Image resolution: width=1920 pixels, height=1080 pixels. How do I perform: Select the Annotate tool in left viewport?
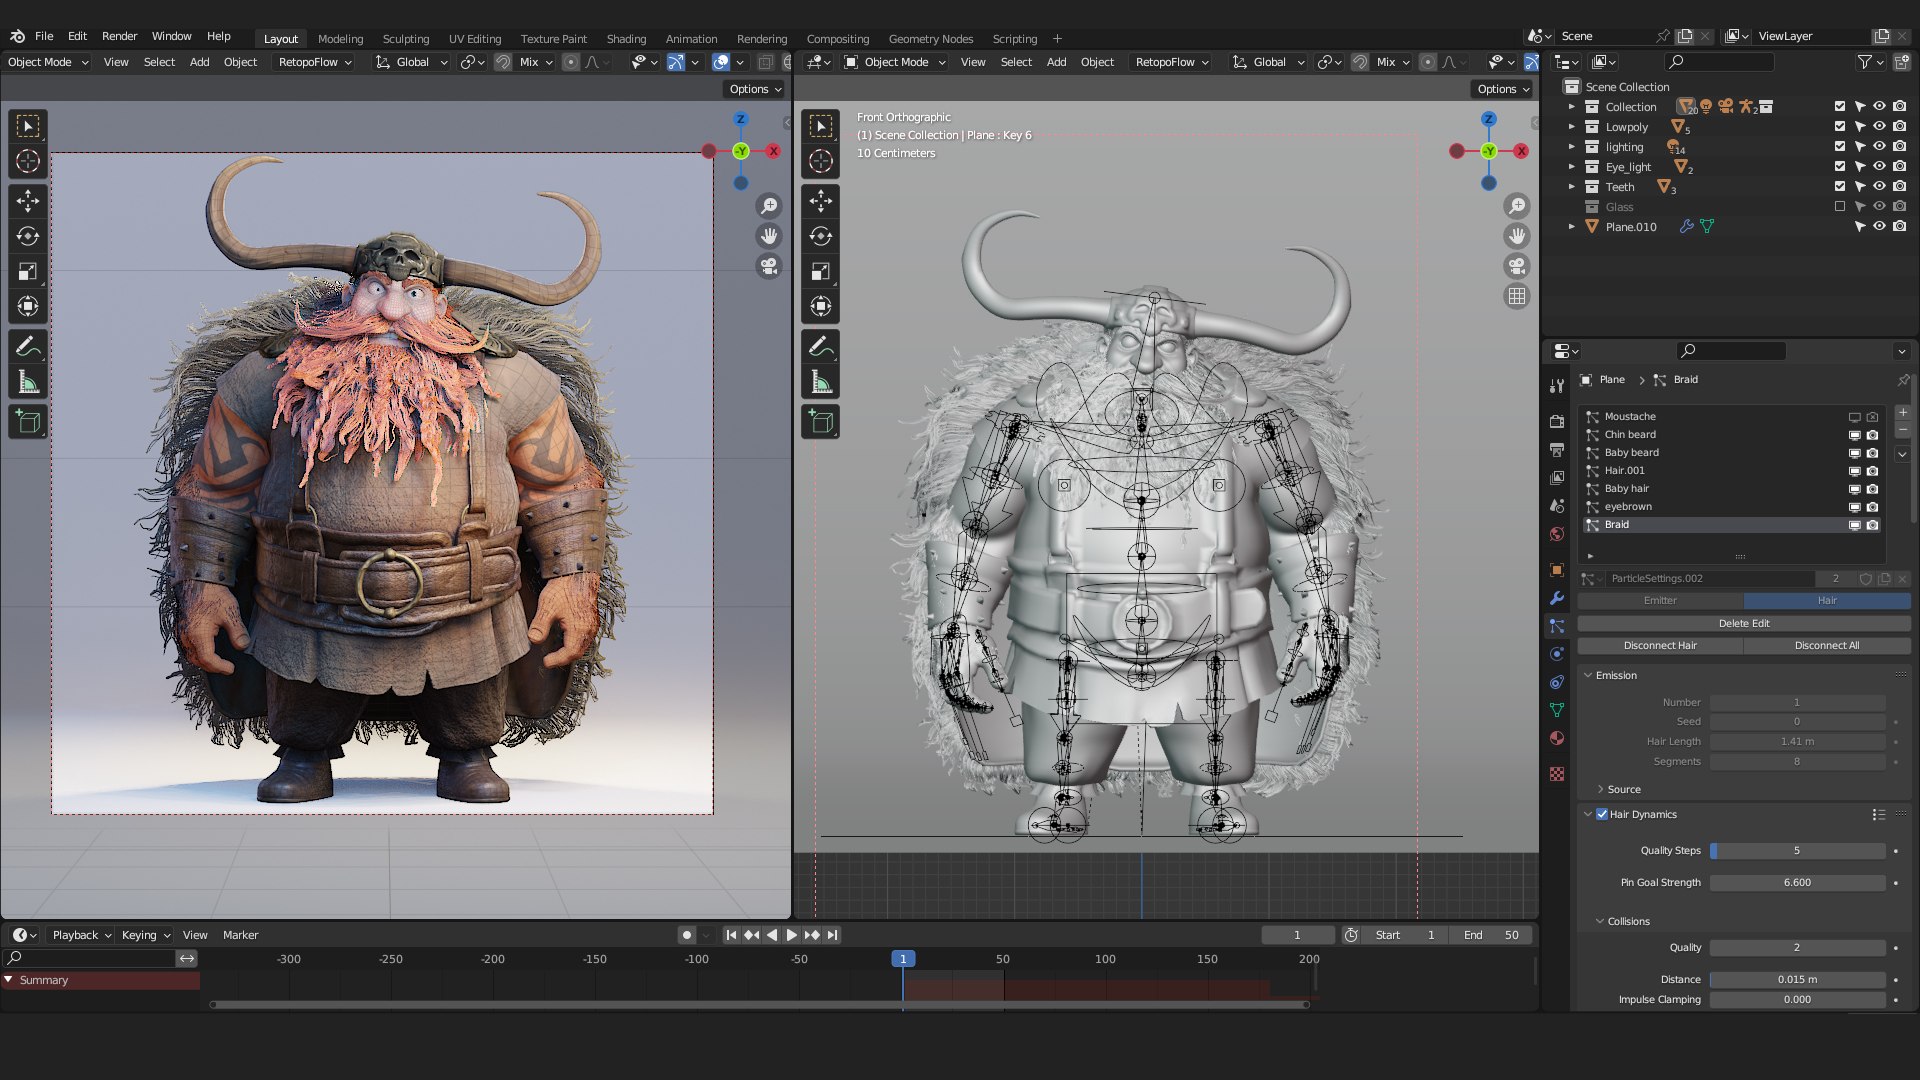[28, 346]
